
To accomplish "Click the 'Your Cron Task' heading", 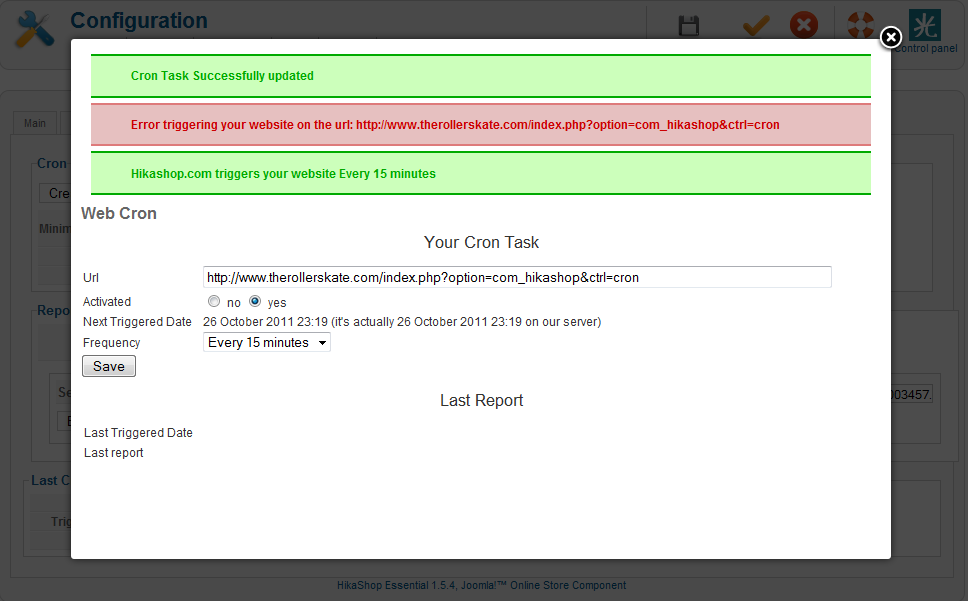I will coord(482,242).
